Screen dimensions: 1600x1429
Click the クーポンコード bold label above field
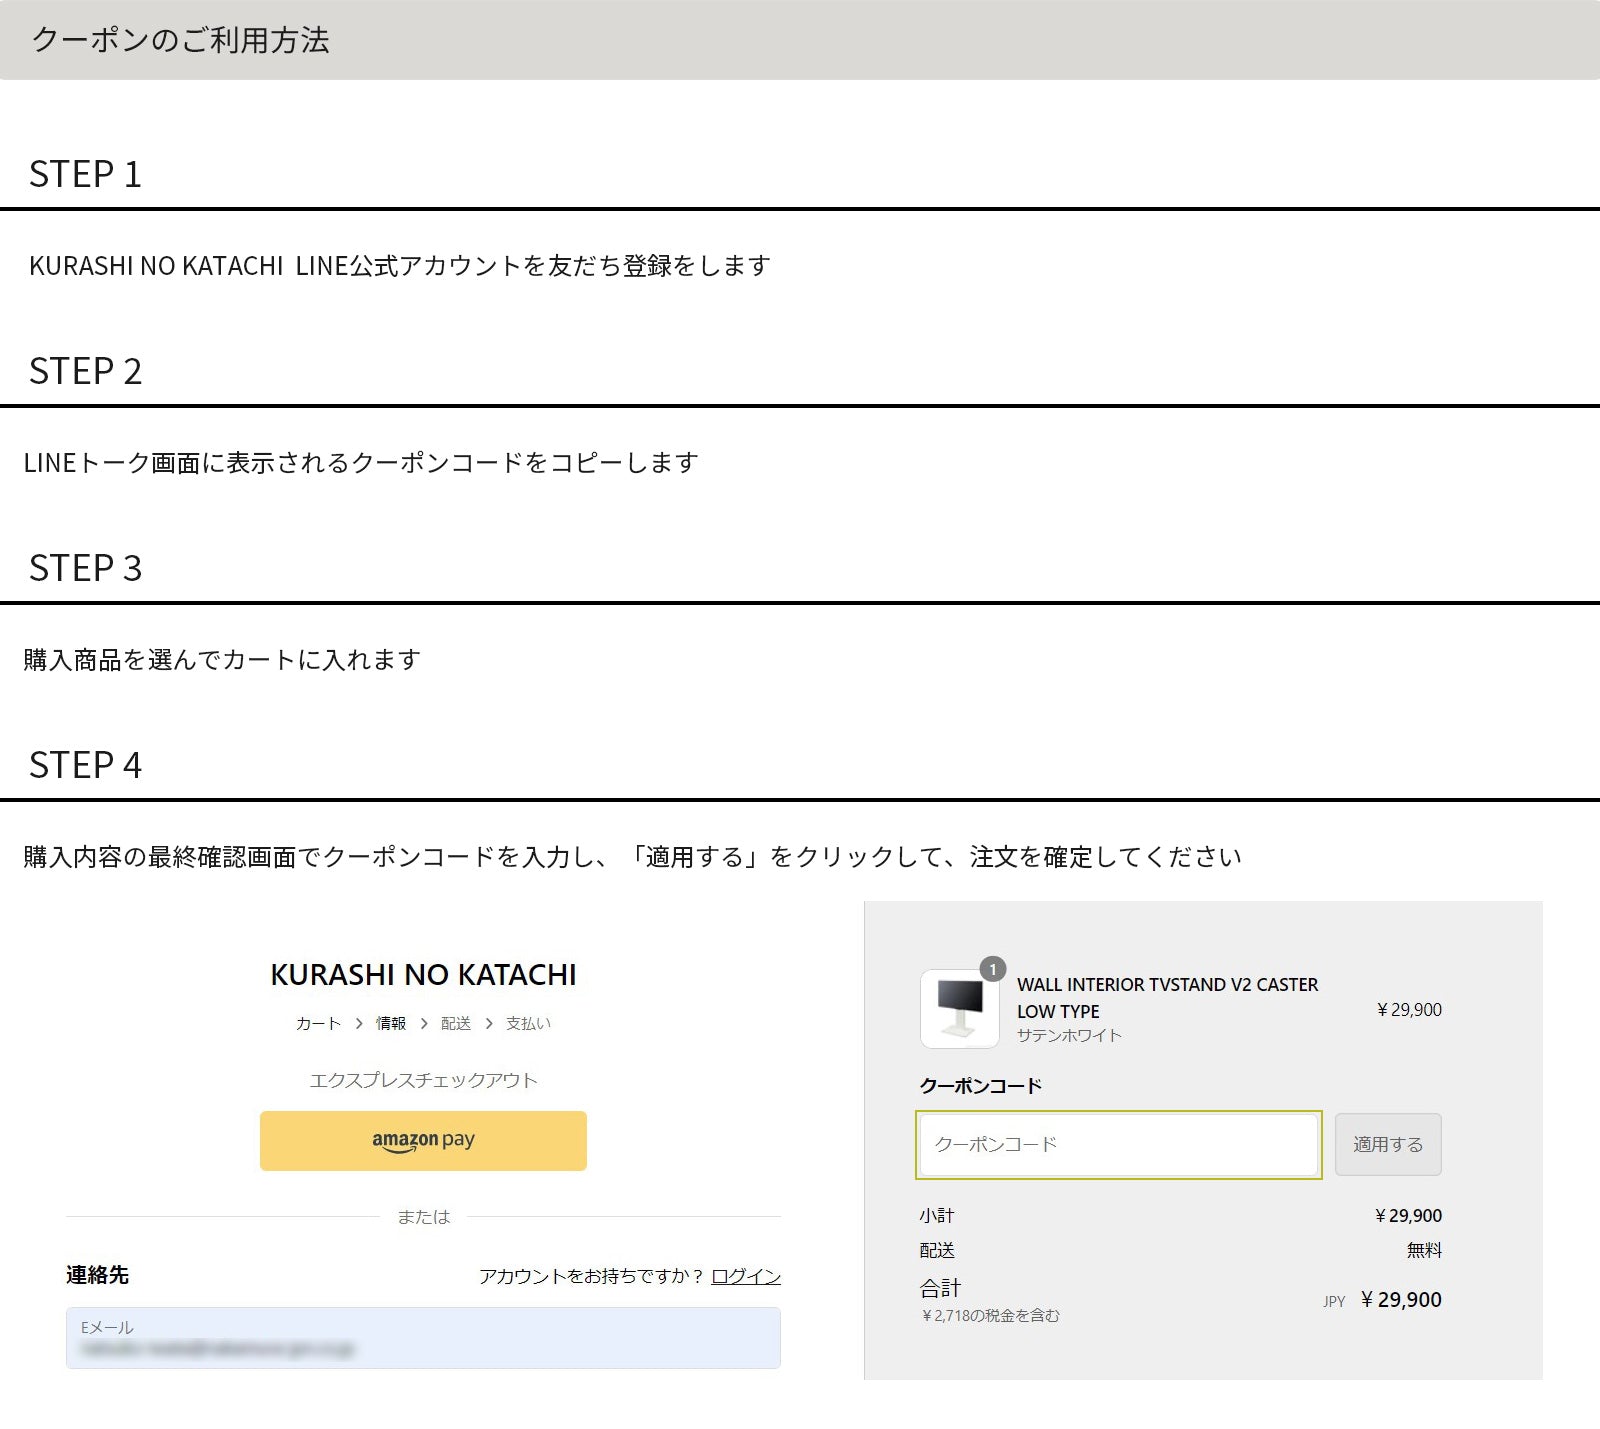tap(980, 1085)
